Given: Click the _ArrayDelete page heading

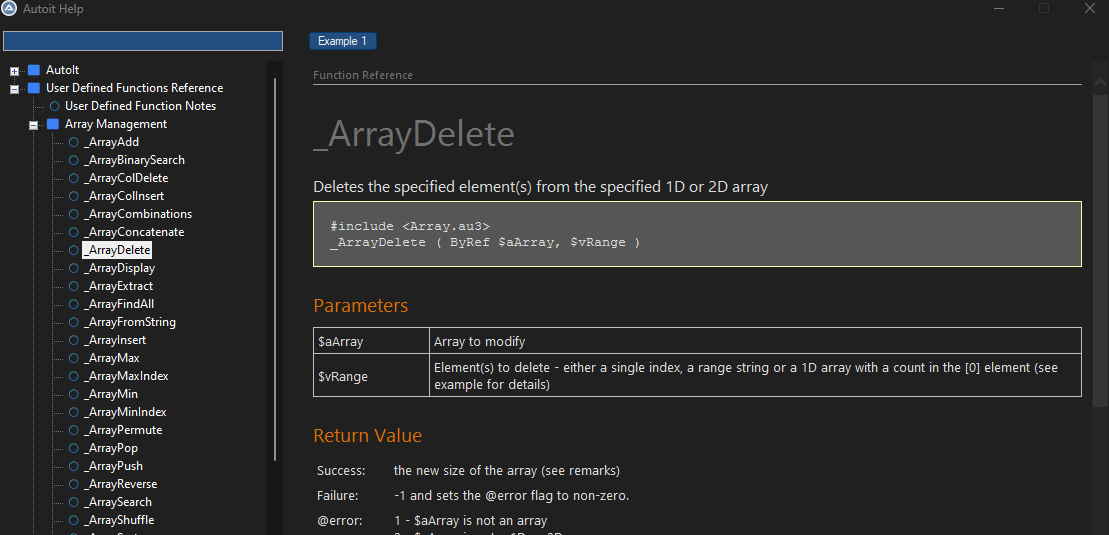Looking at the screenshot, I should point(414,134).
